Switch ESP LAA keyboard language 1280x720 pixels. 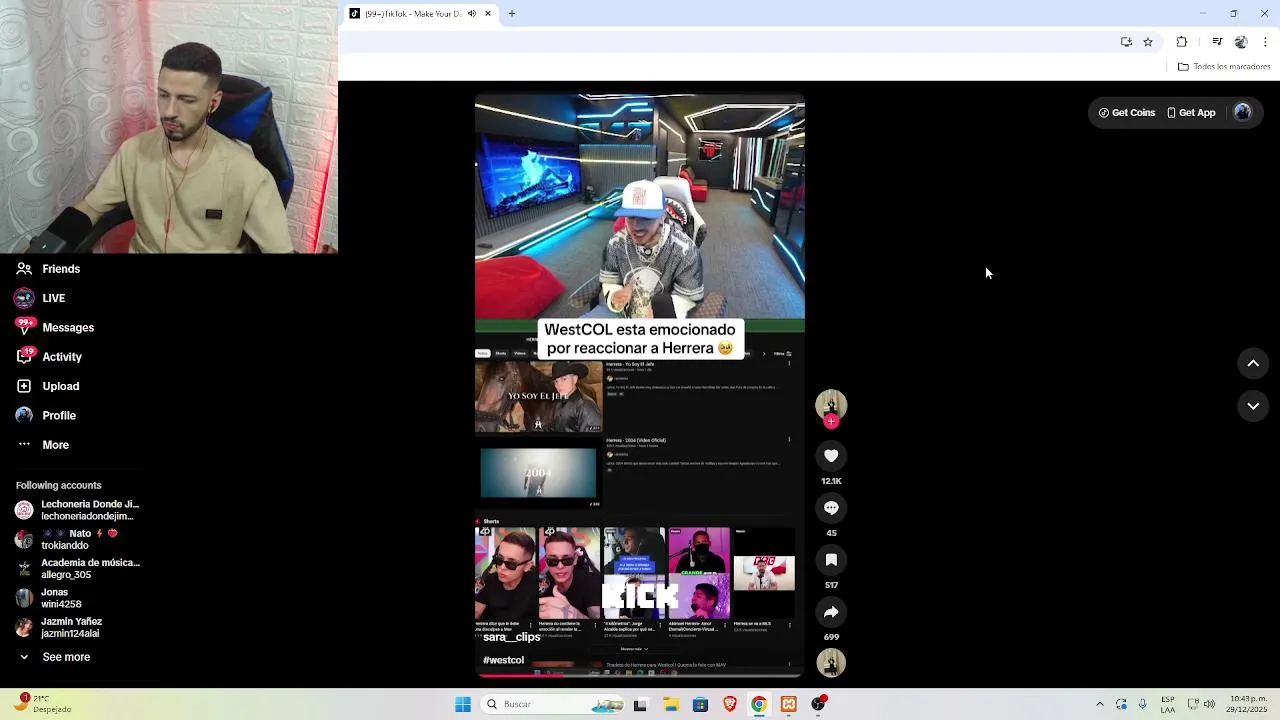coord(1168,704)
